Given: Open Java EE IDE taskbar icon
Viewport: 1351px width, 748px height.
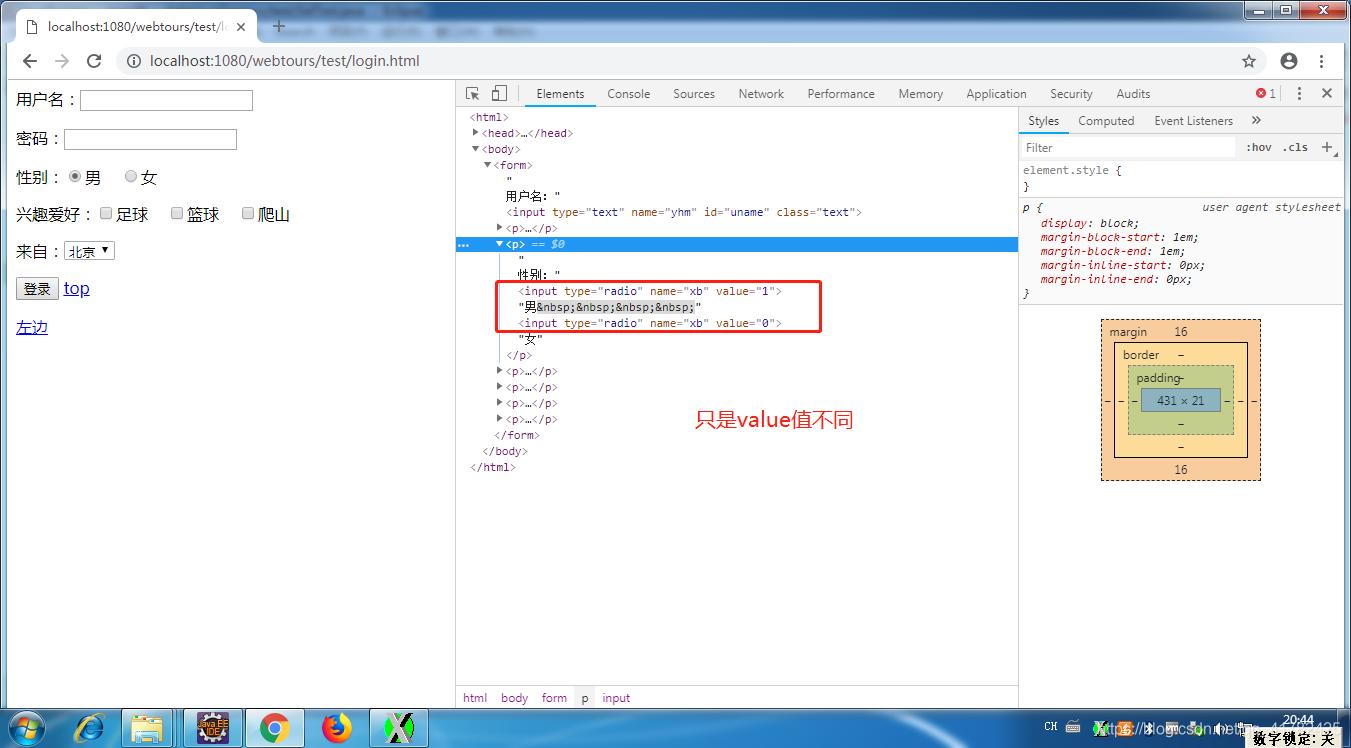Looking at the screenshot, I should (x=212, y=728).
